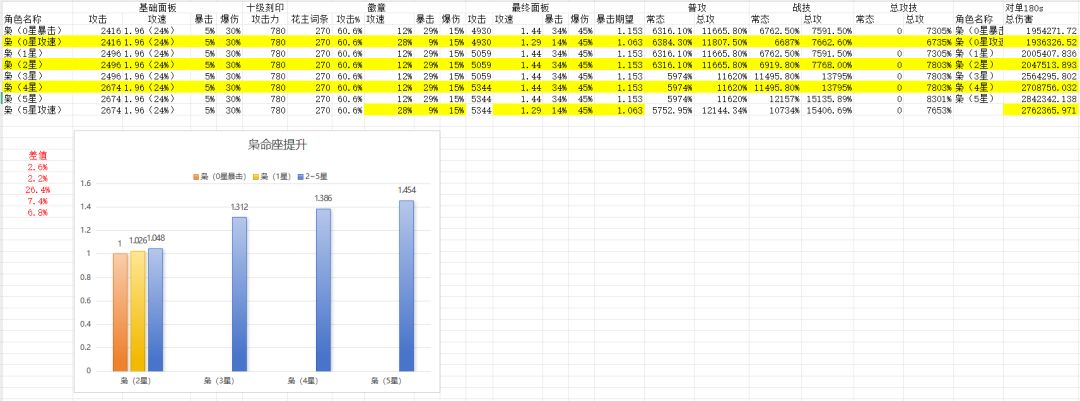This screenshot has height=401, width=1080.
Task: Click the 枭(0星暴击) orange legend entry
Action: [220, 176]
